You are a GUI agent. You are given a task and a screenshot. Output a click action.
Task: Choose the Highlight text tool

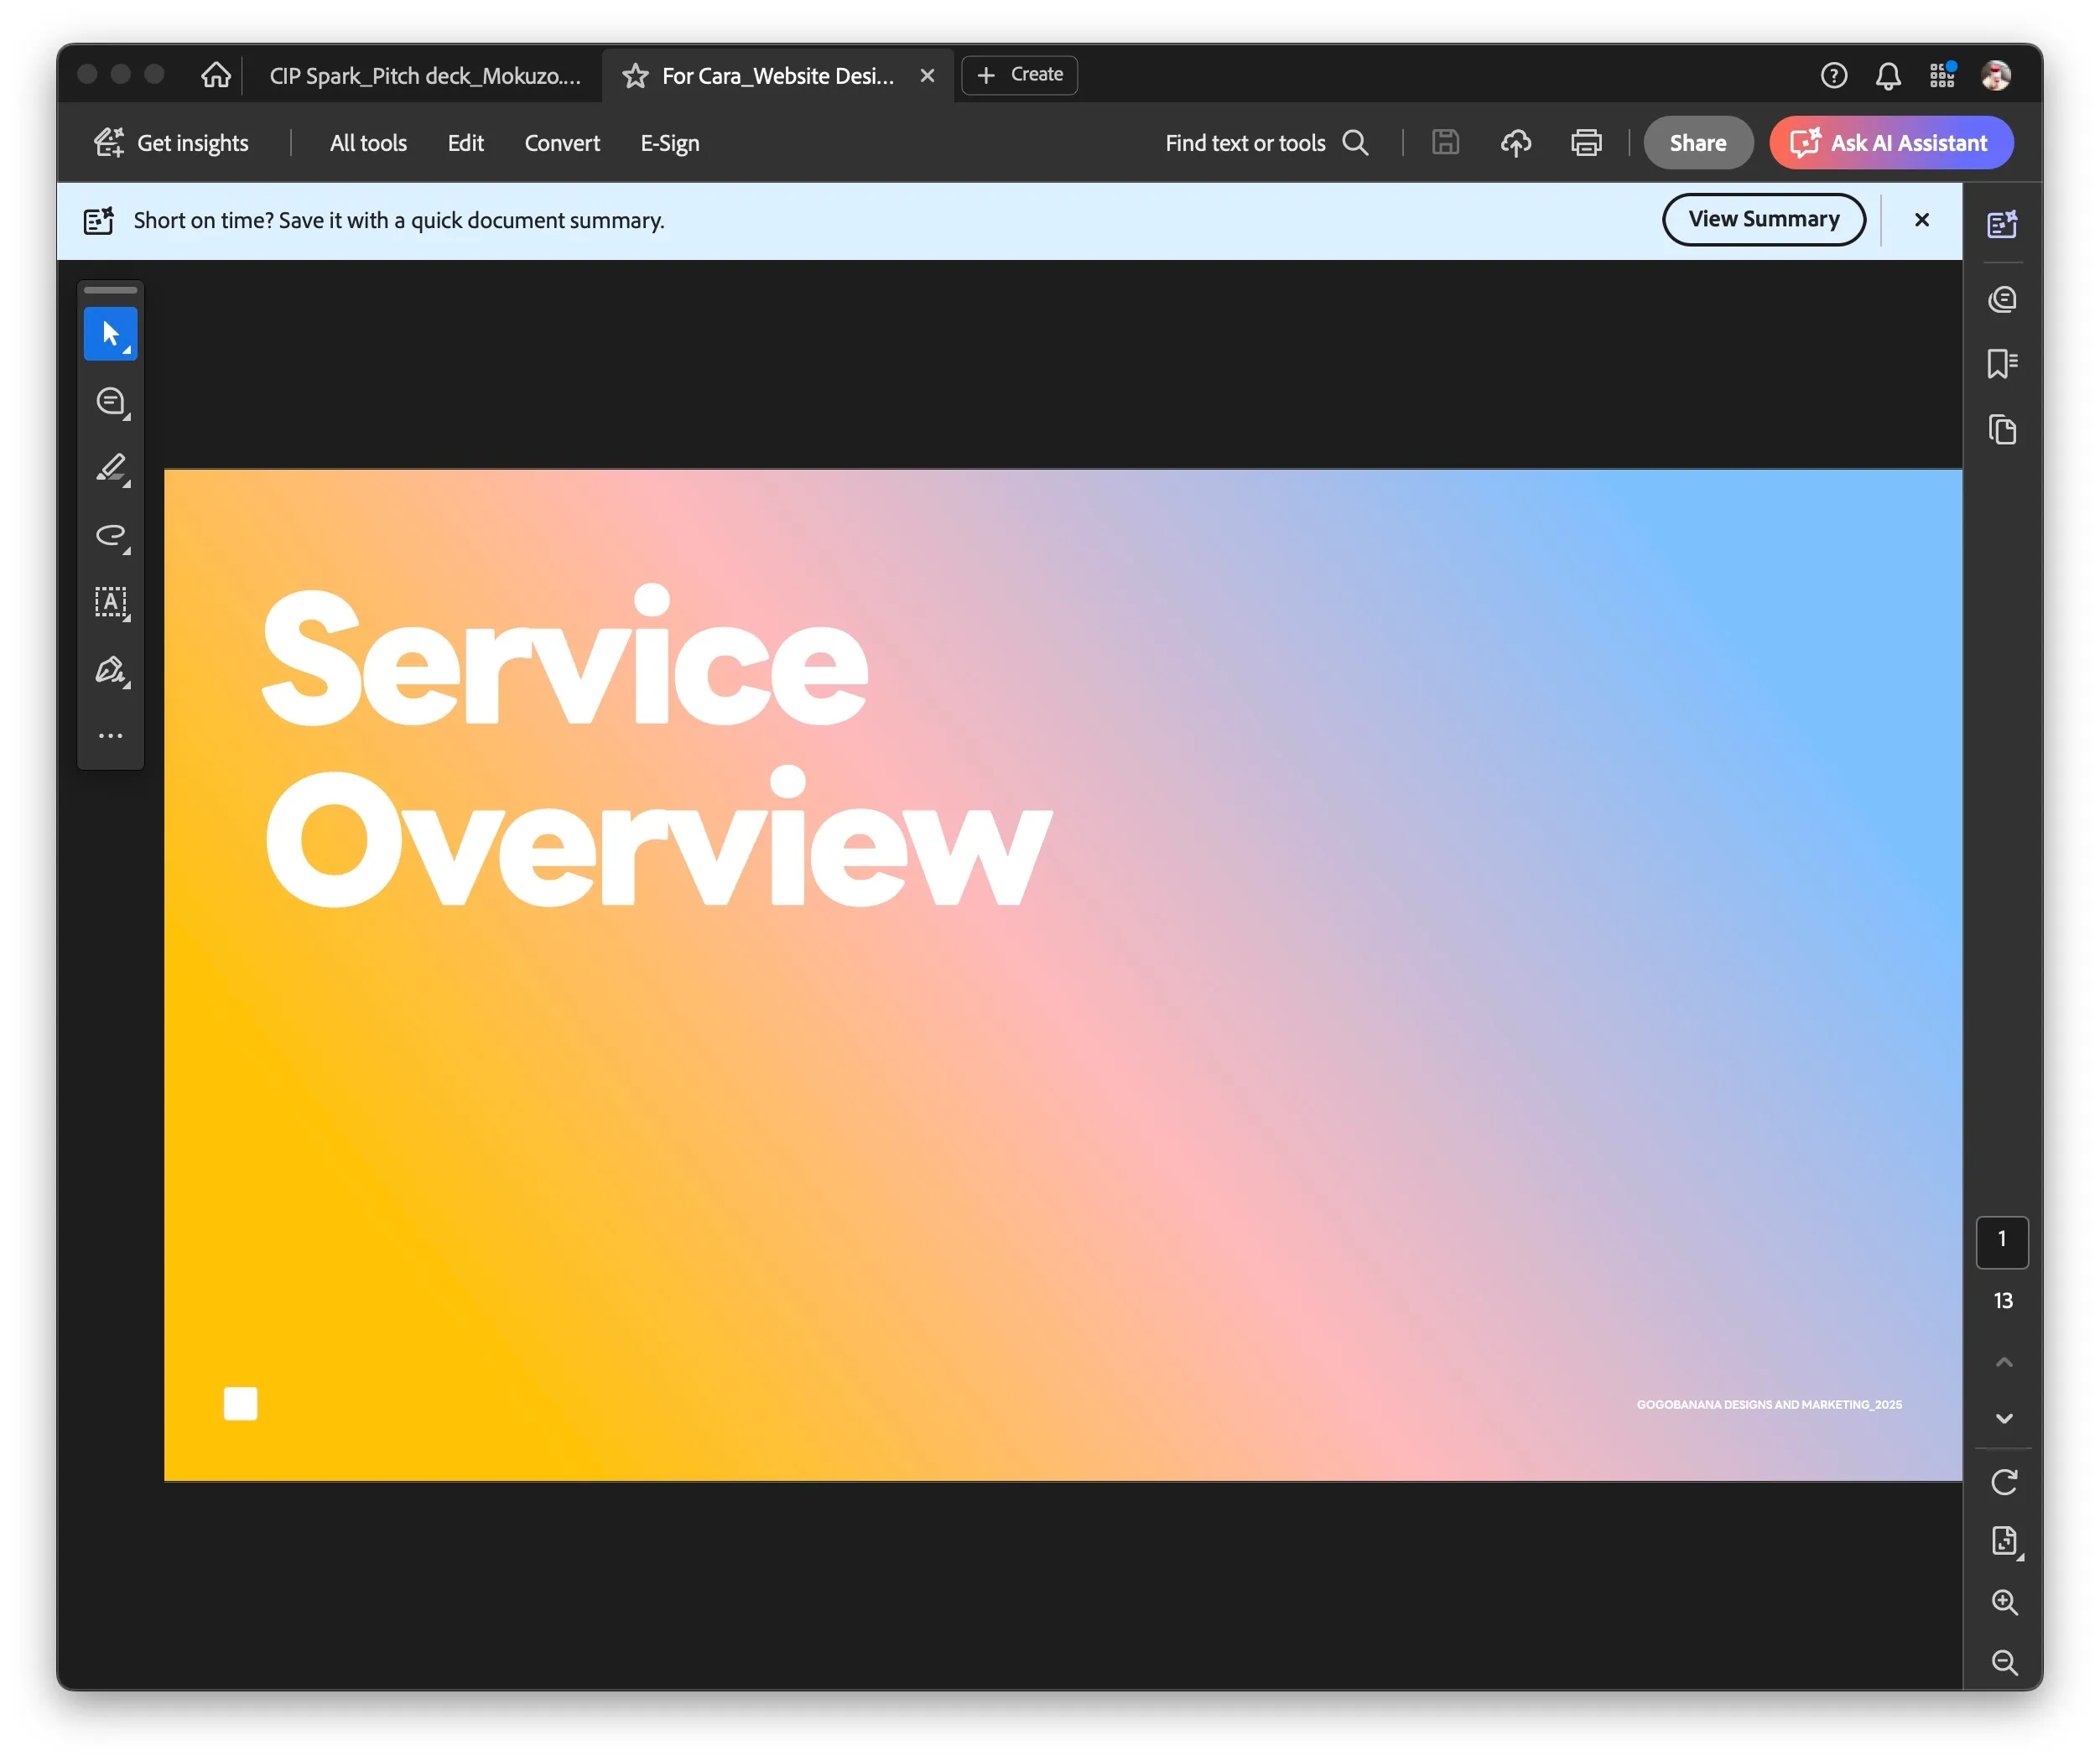(x=110, y=468)
